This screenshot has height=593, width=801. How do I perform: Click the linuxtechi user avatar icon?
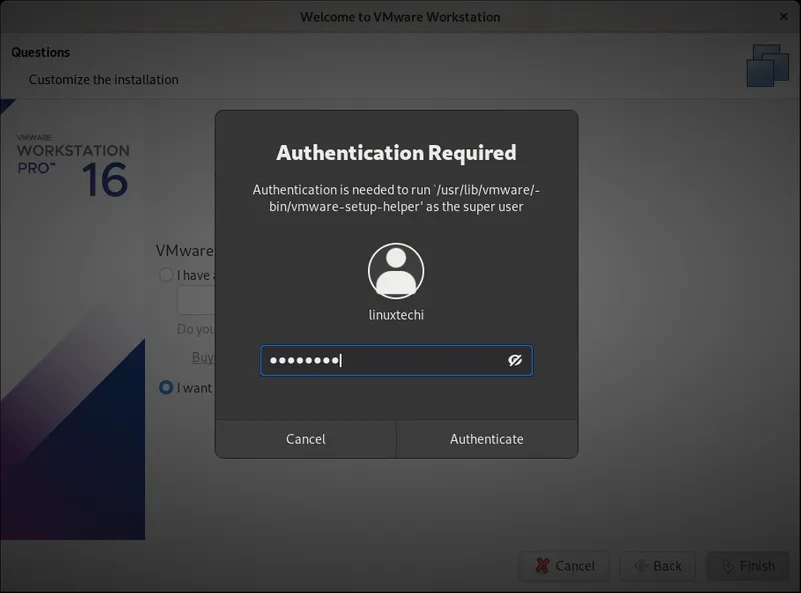(x=396, y=271)
